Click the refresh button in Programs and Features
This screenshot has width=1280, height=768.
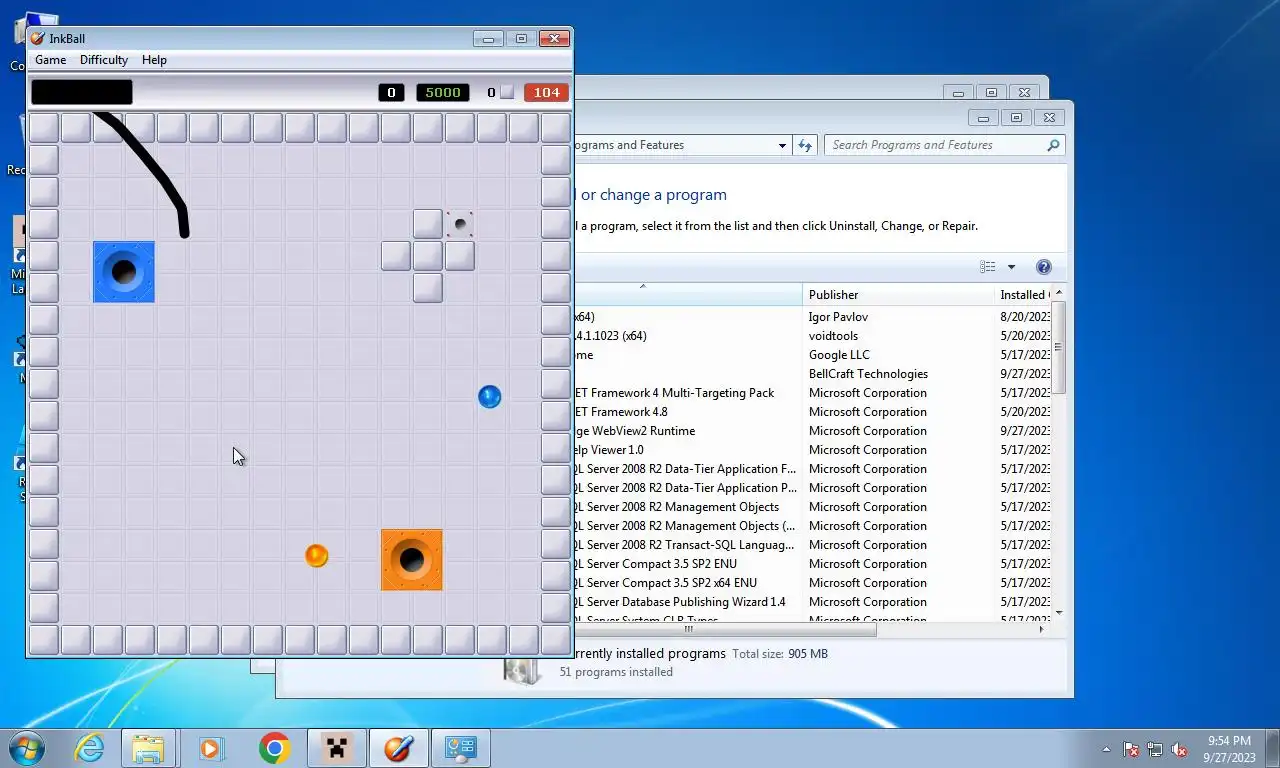click(805, 145)
